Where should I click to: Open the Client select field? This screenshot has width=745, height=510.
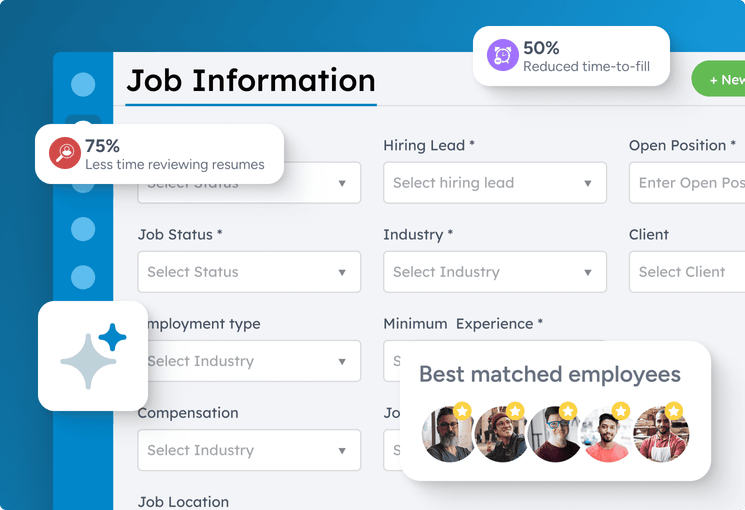click(x=690, y=272)
